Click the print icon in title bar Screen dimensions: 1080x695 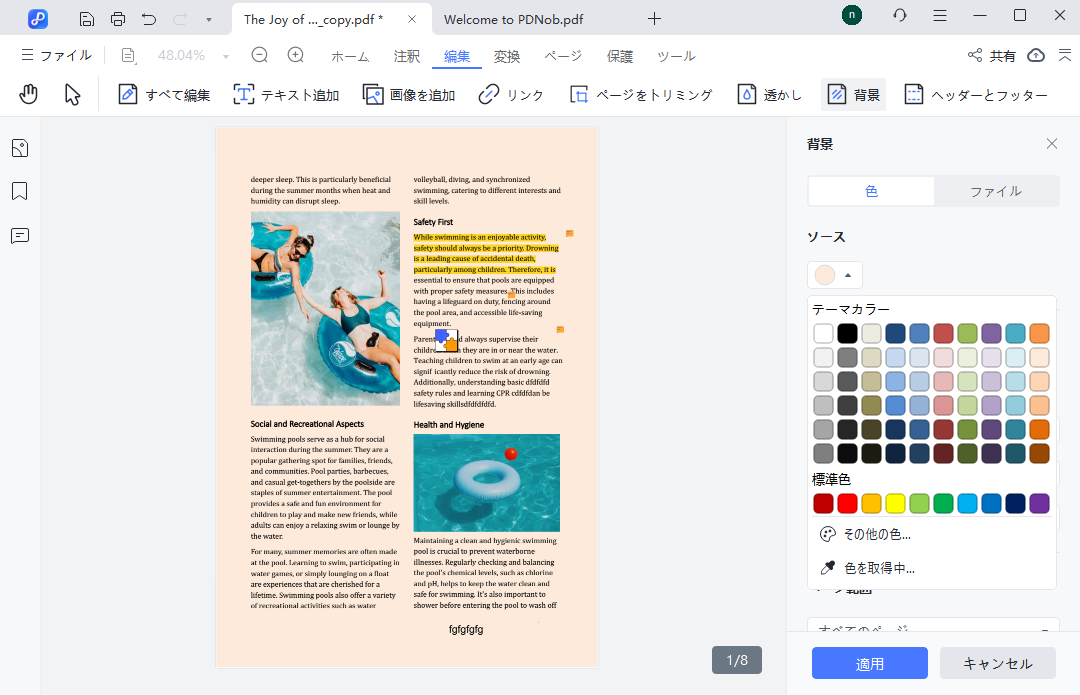point(118,19)
